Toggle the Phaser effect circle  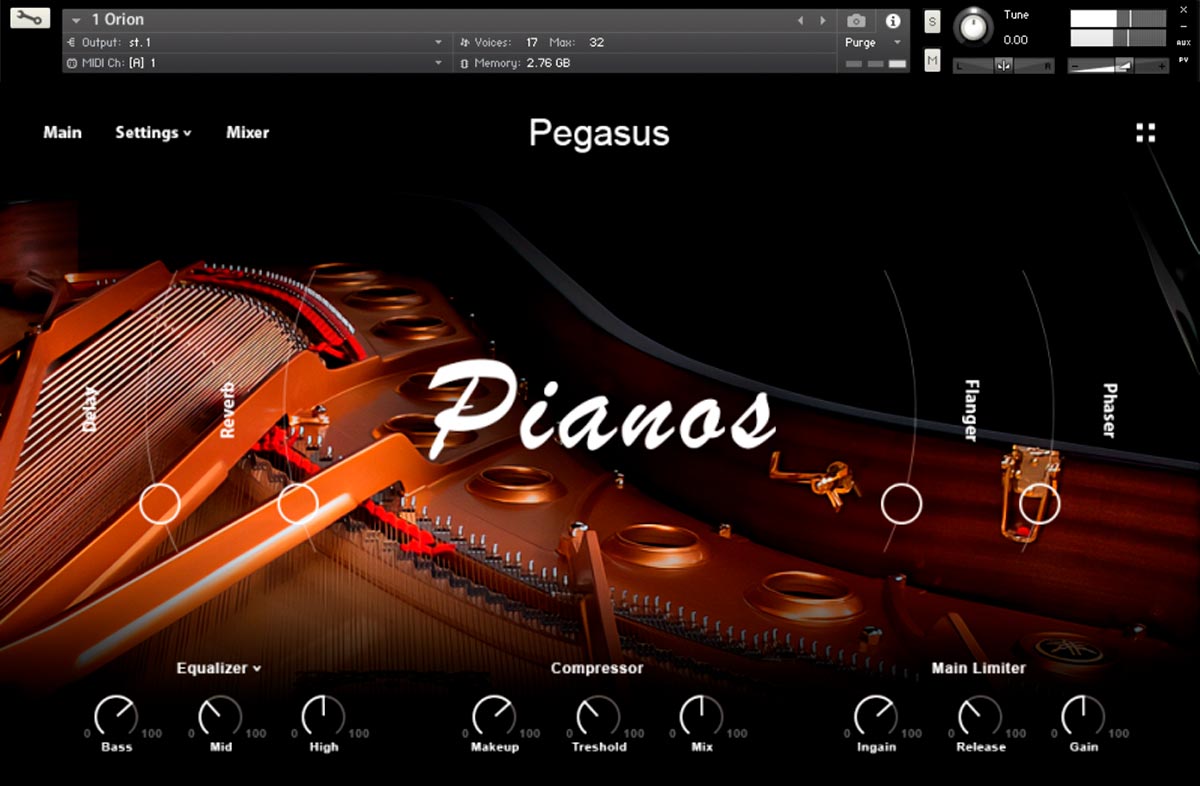point(1040,504)
